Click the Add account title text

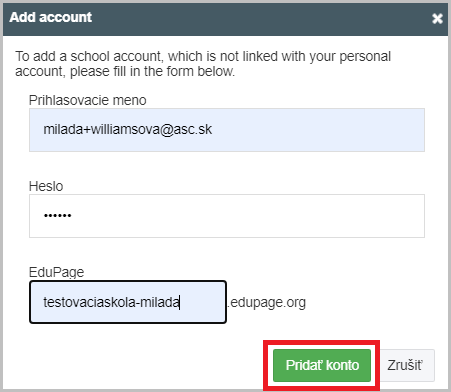51,17
